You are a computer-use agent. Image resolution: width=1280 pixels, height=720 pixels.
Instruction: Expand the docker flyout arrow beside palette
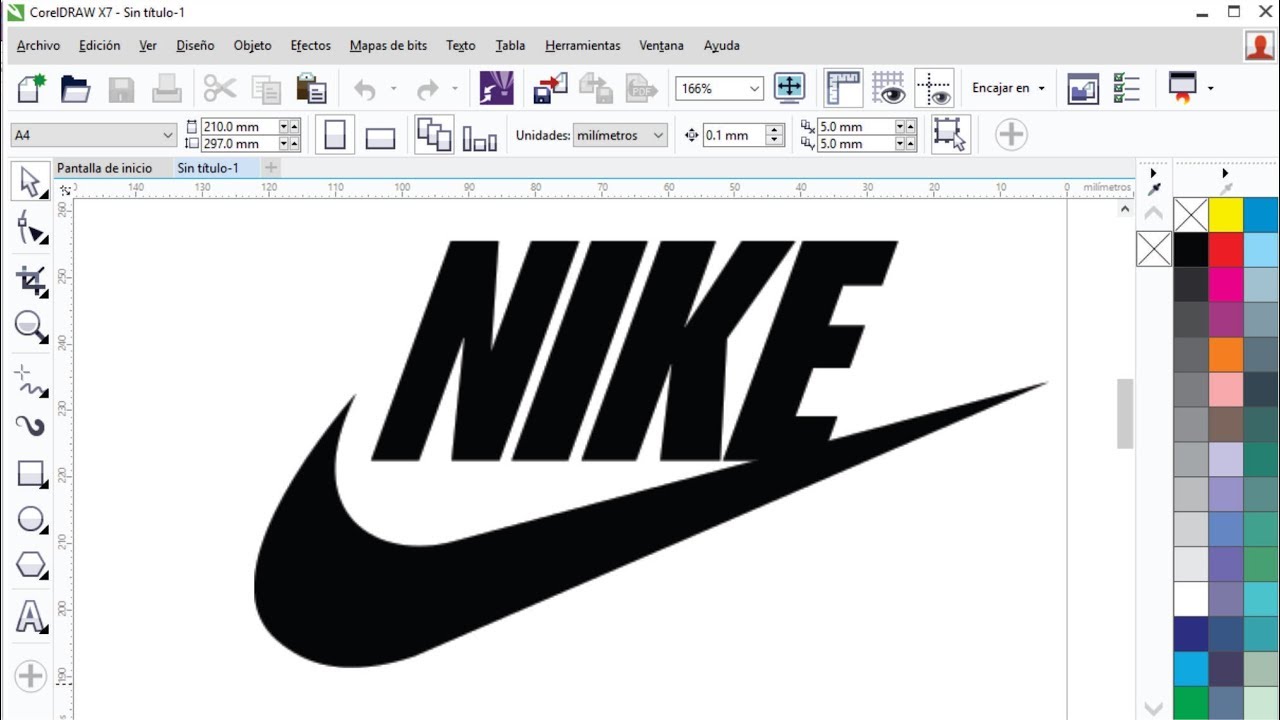point(1153,173)
